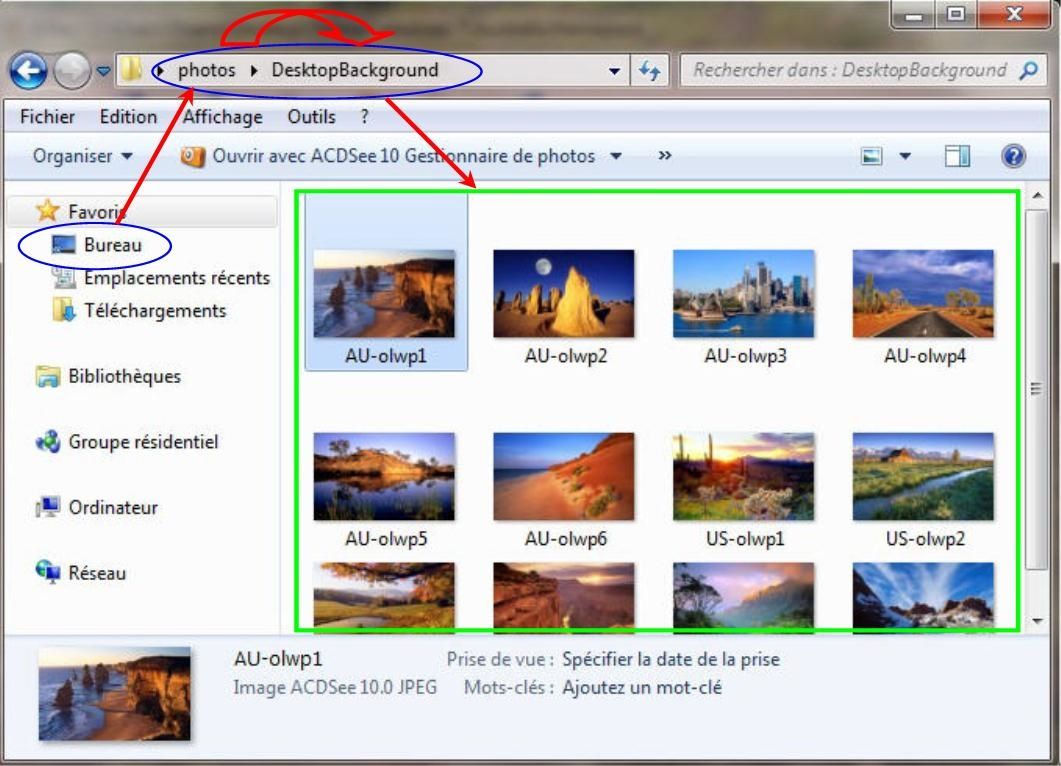Open Bibliothèques in the navigation pane
The width and height of the screenshot is (1061, 766).
[125, 376]
